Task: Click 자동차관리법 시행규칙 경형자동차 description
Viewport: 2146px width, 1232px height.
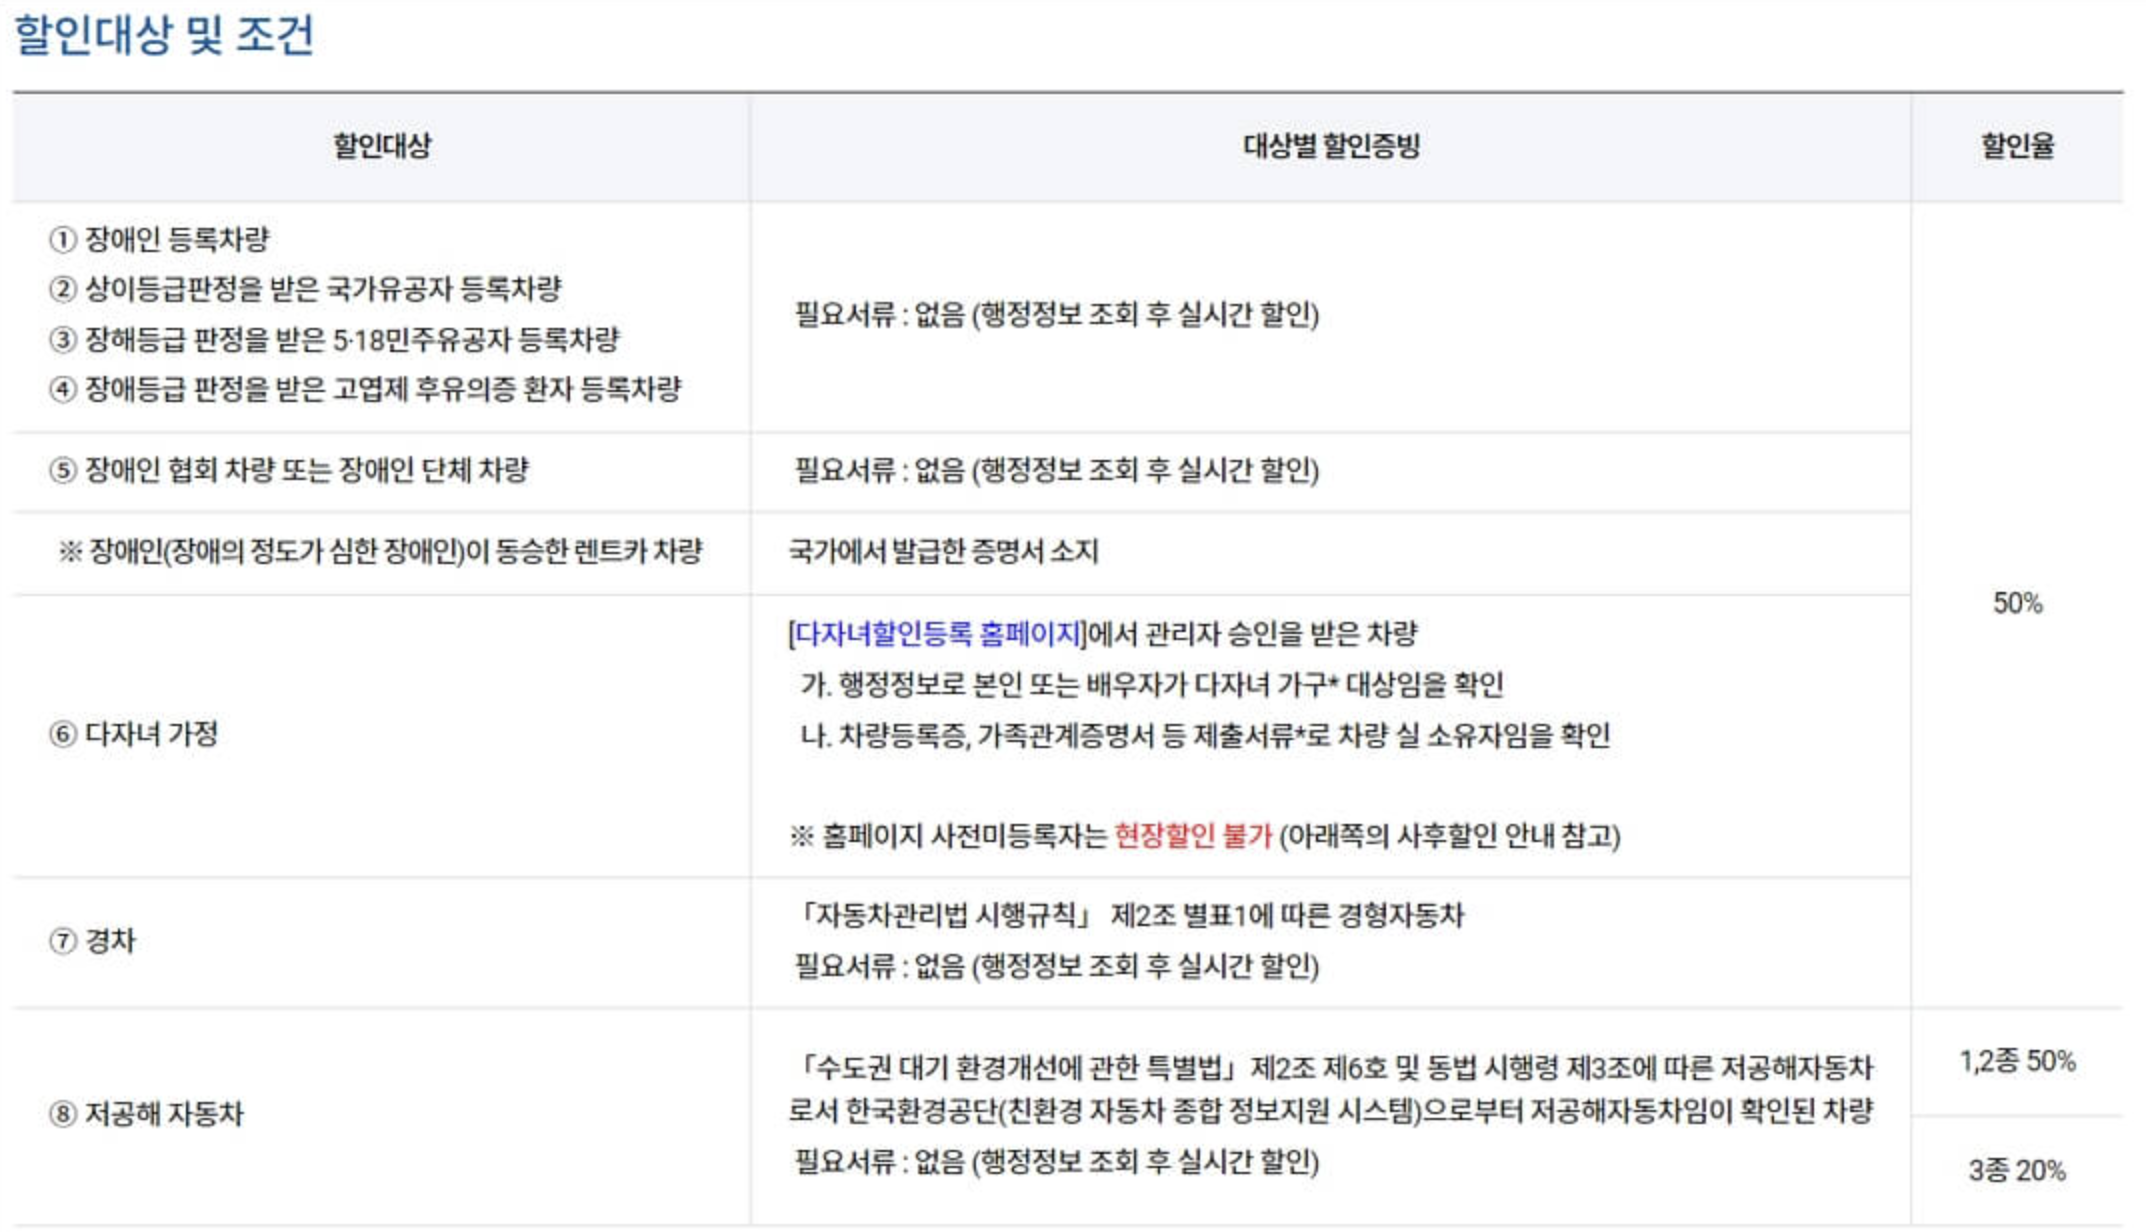Action: point(1130,916)
